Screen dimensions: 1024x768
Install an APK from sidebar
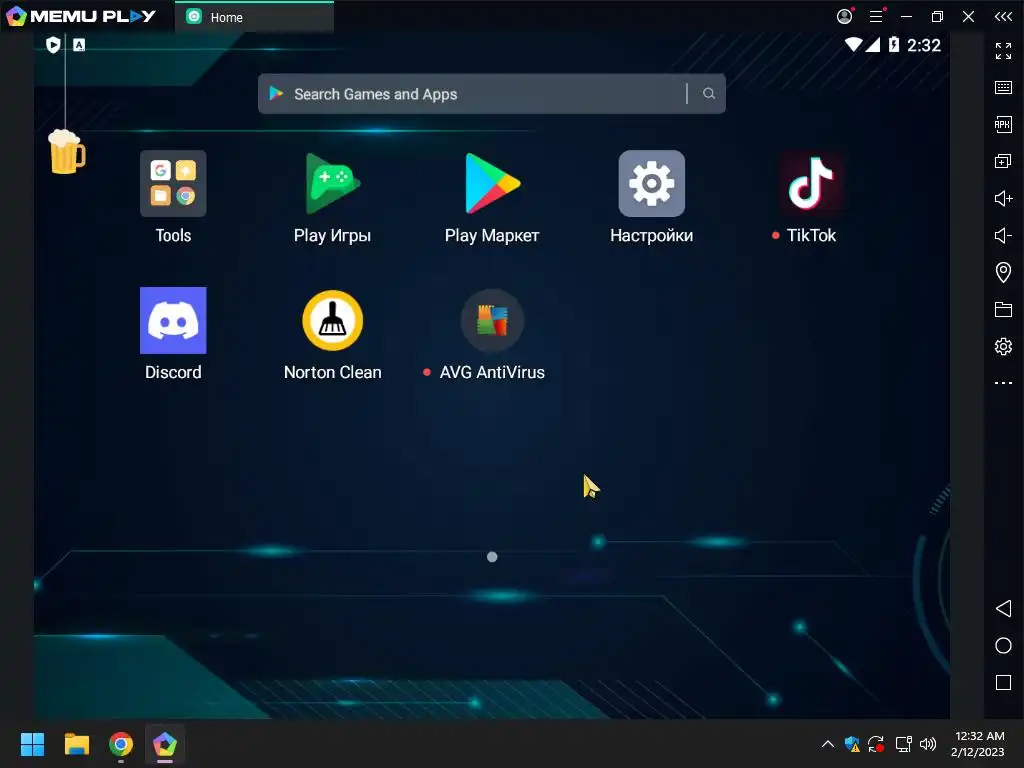click(1003, 124)
